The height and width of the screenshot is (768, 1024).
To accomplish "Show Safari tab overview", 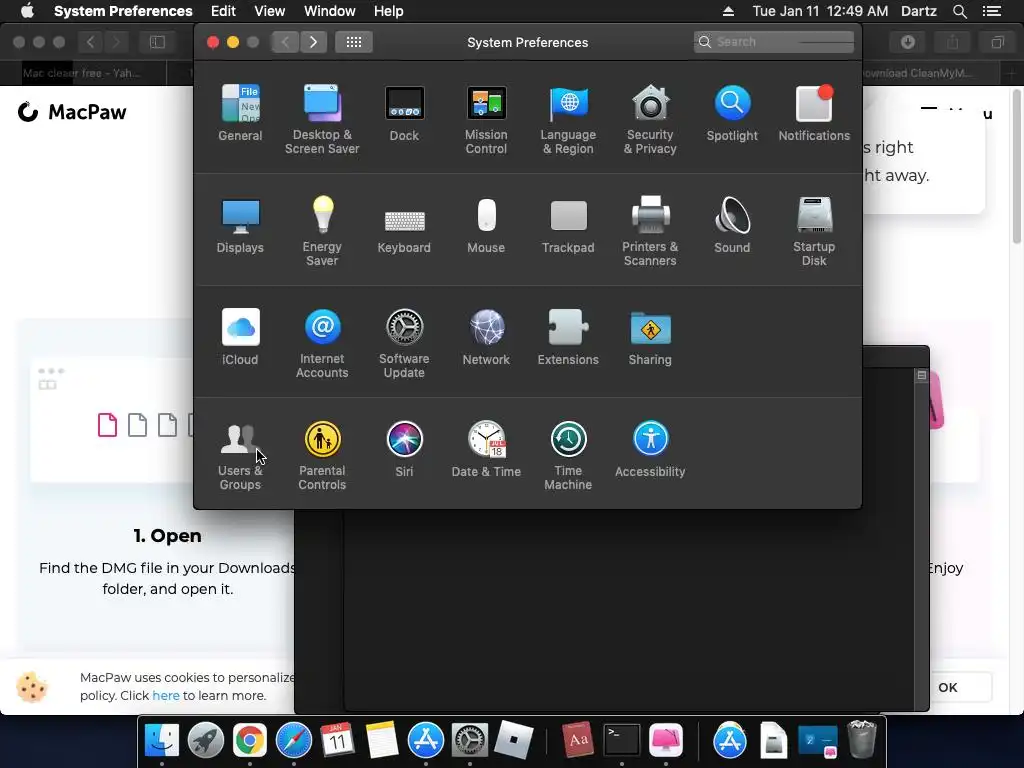I will [997, 42].
